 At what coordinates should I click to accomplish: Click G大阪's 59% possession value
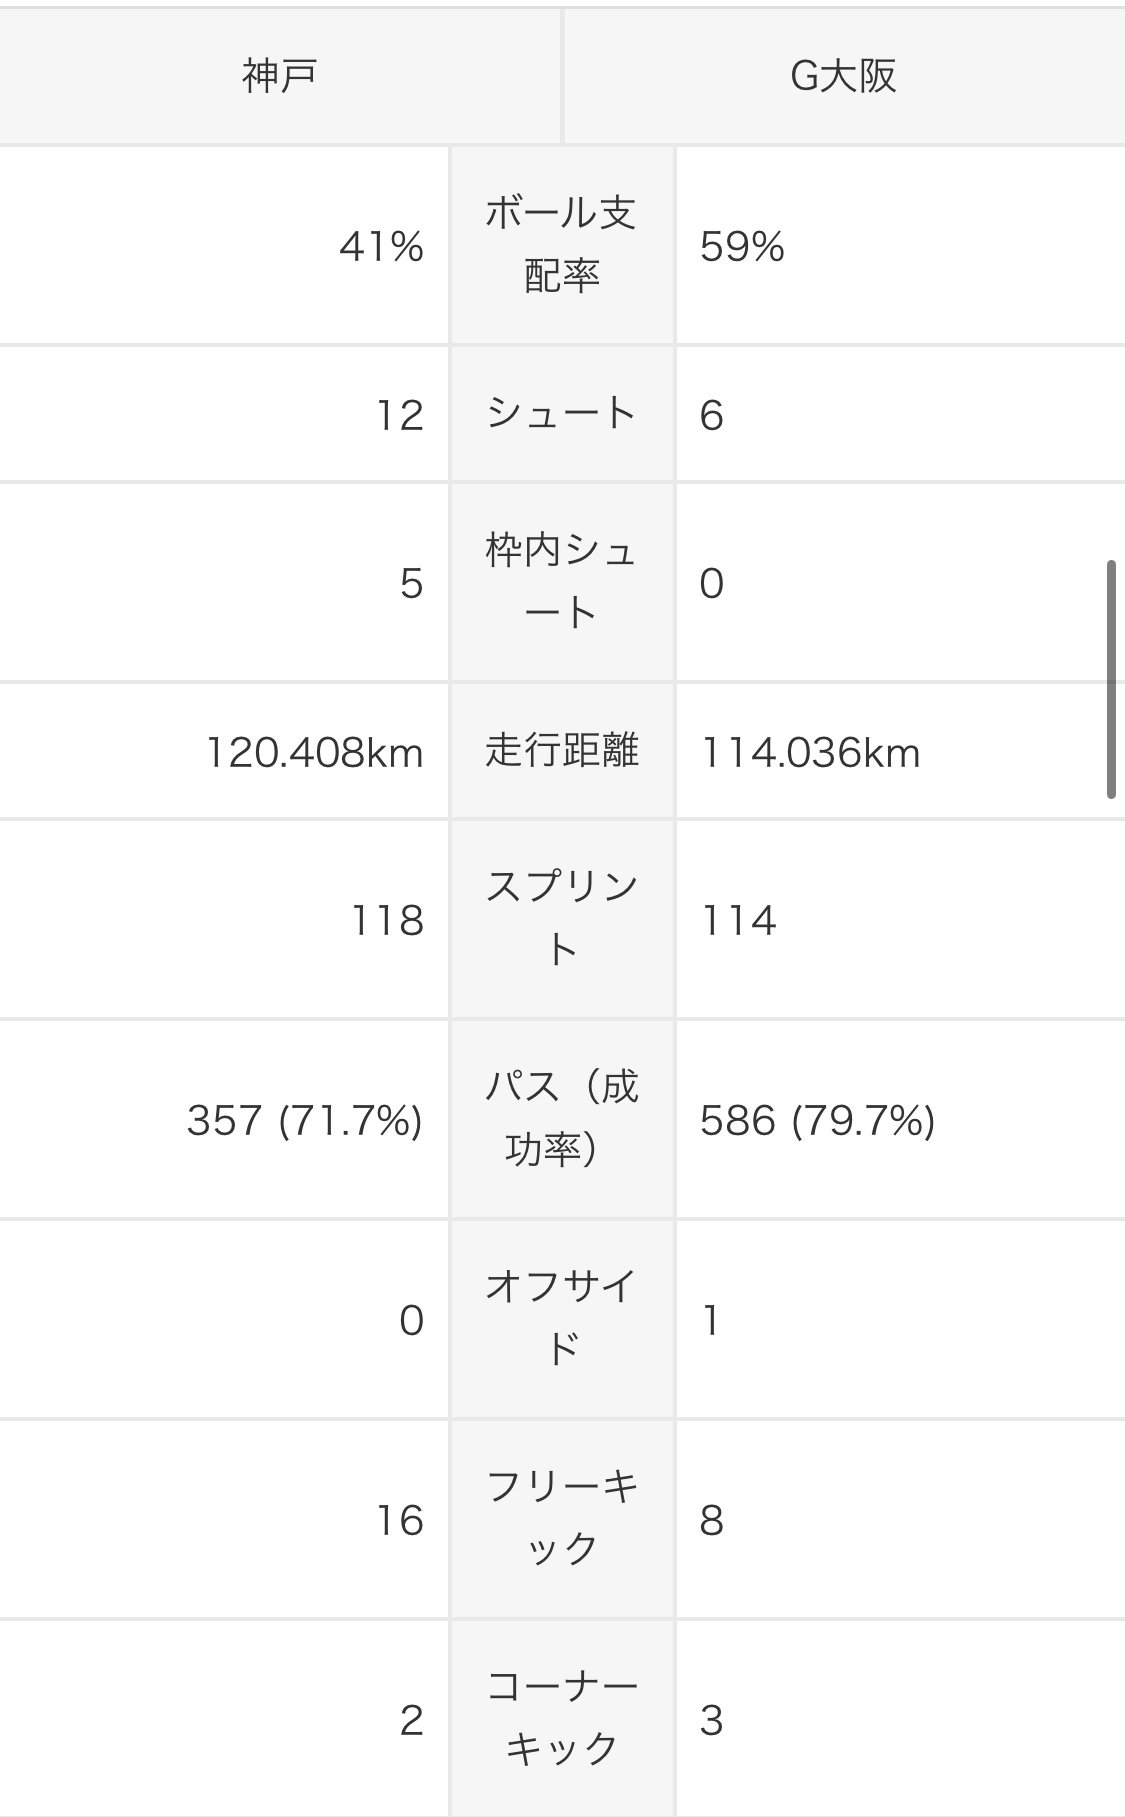[742, 246]
